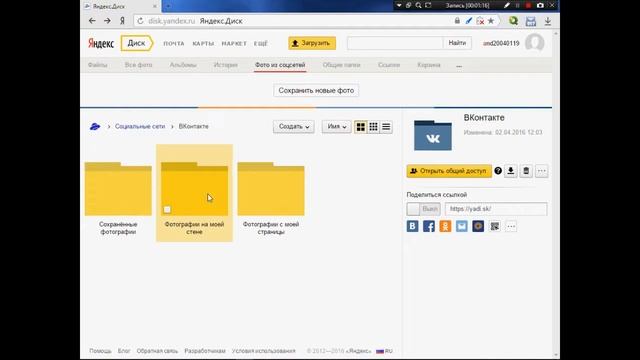The image size is (640, 360).
Task: Switch to the Общие папки tab
Action: 341,65
